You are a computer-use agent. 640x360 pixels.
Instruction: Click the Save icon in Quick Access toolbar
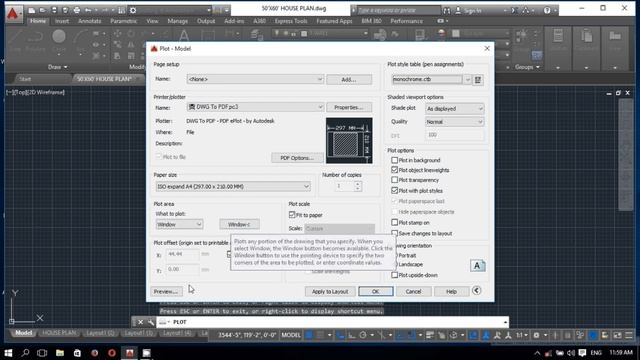(x=54, y=10)
